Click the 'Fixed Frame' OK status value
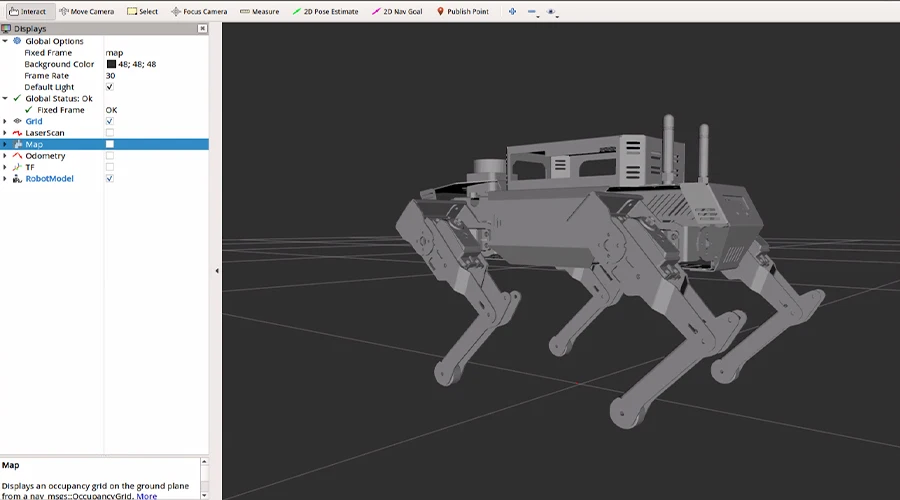Image resolution: width=900 pixels, height=500 pixels. 111,110
